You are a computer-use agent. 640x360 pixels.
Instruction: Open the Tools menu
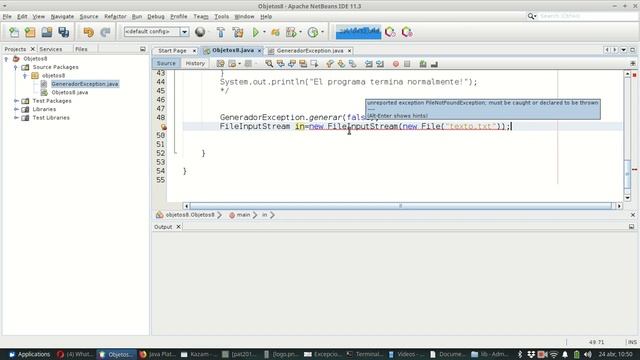[x=222, y=16]
